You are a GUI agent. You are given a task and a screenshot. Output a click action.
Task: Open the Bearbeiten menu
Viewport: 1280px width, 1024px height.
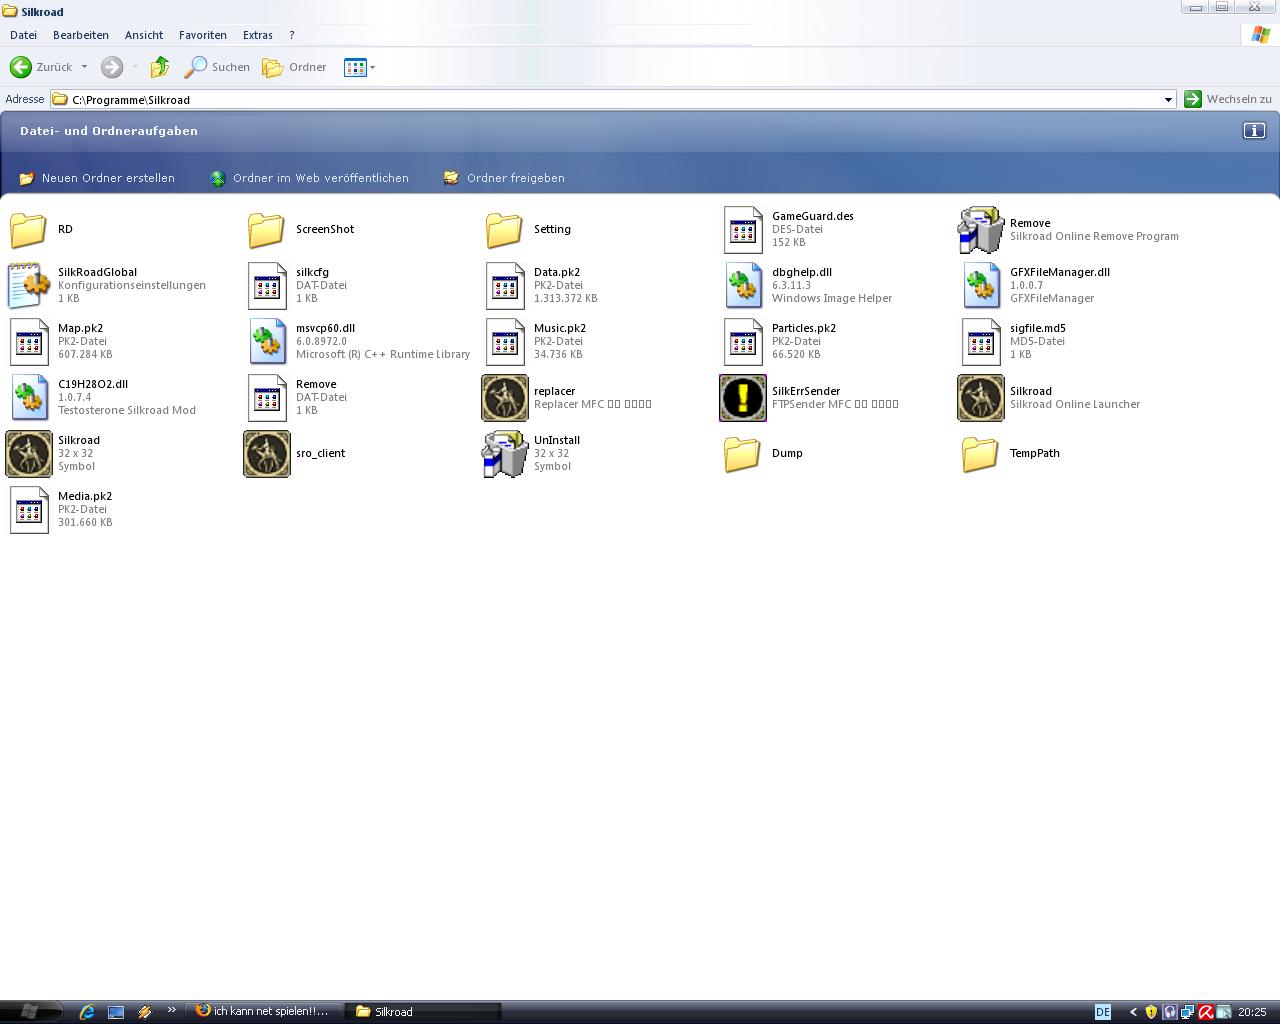(x=80, y=35)
